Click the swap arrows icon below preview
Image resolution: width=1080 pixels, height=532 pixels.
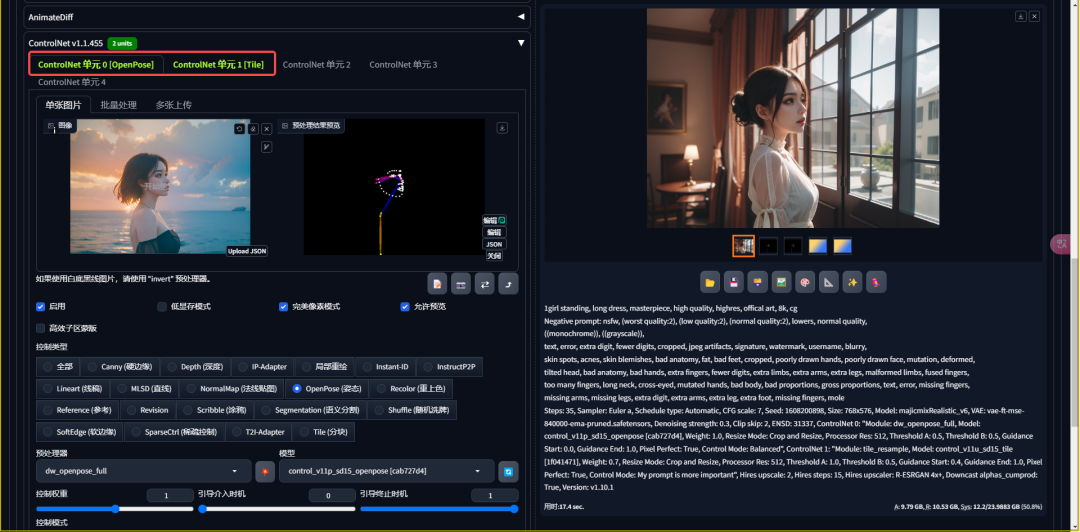click(485, 284)
